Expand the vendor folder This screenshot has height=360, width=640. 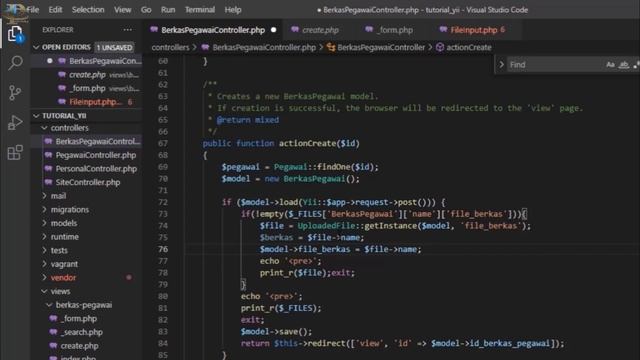[44, 278]
